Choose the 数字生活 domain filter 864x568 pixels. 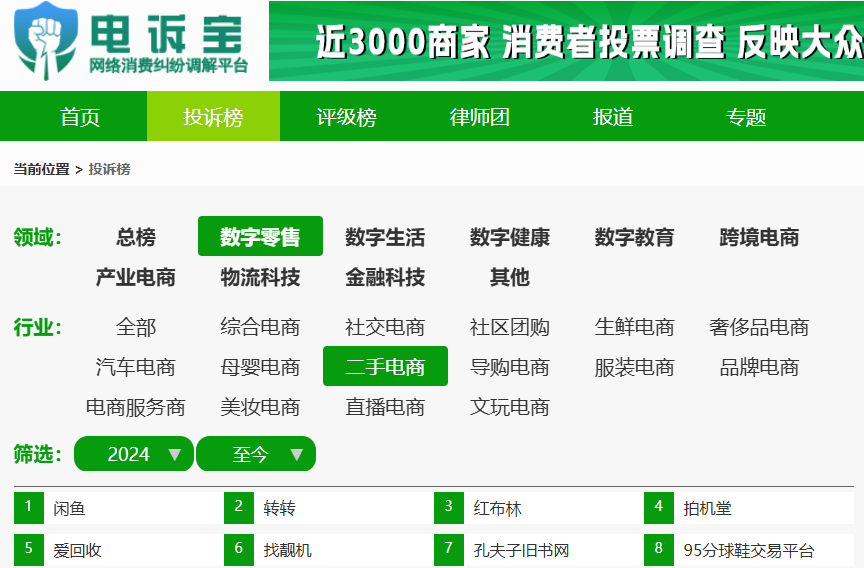(x=385, y=237)
